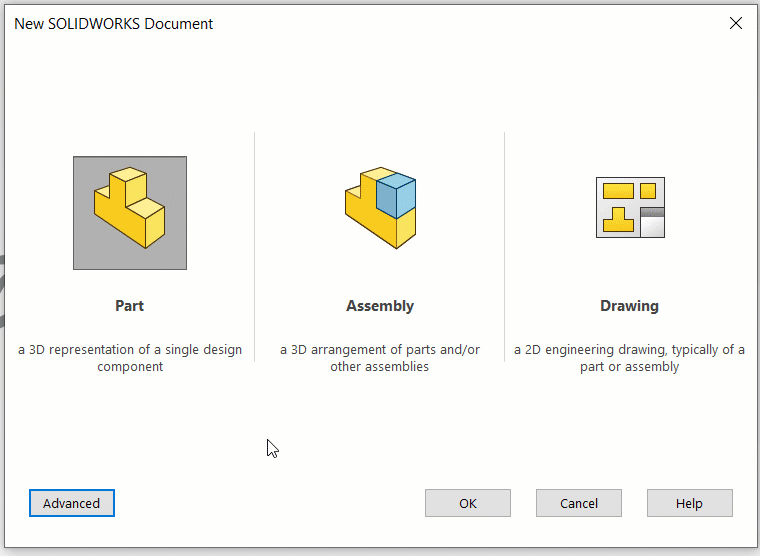Click the '2D engineering drawing' description
Image resolution: width=760 pixels, height=556 pixels.
pos(630,358)
